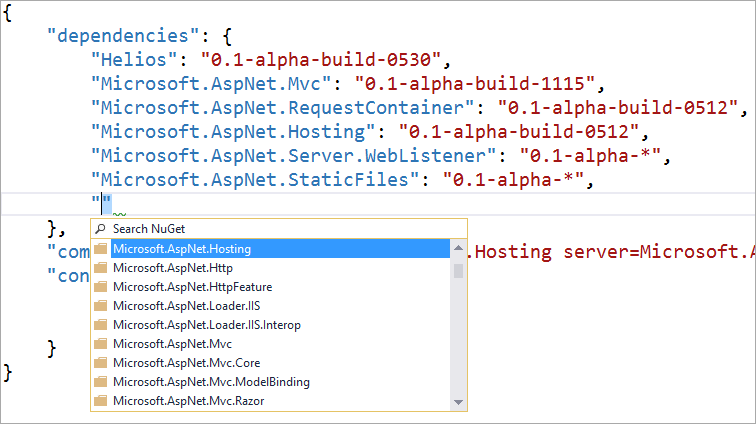Click package icon beside Microsoft.AspNet.Mvc.ModelBinding
Viewport: 756px width, 424px height.
click(x=100, y=382)
